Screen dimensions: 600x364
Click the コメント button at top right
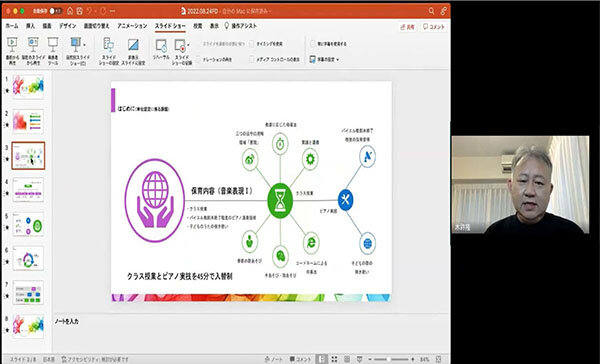pos(434,27)
